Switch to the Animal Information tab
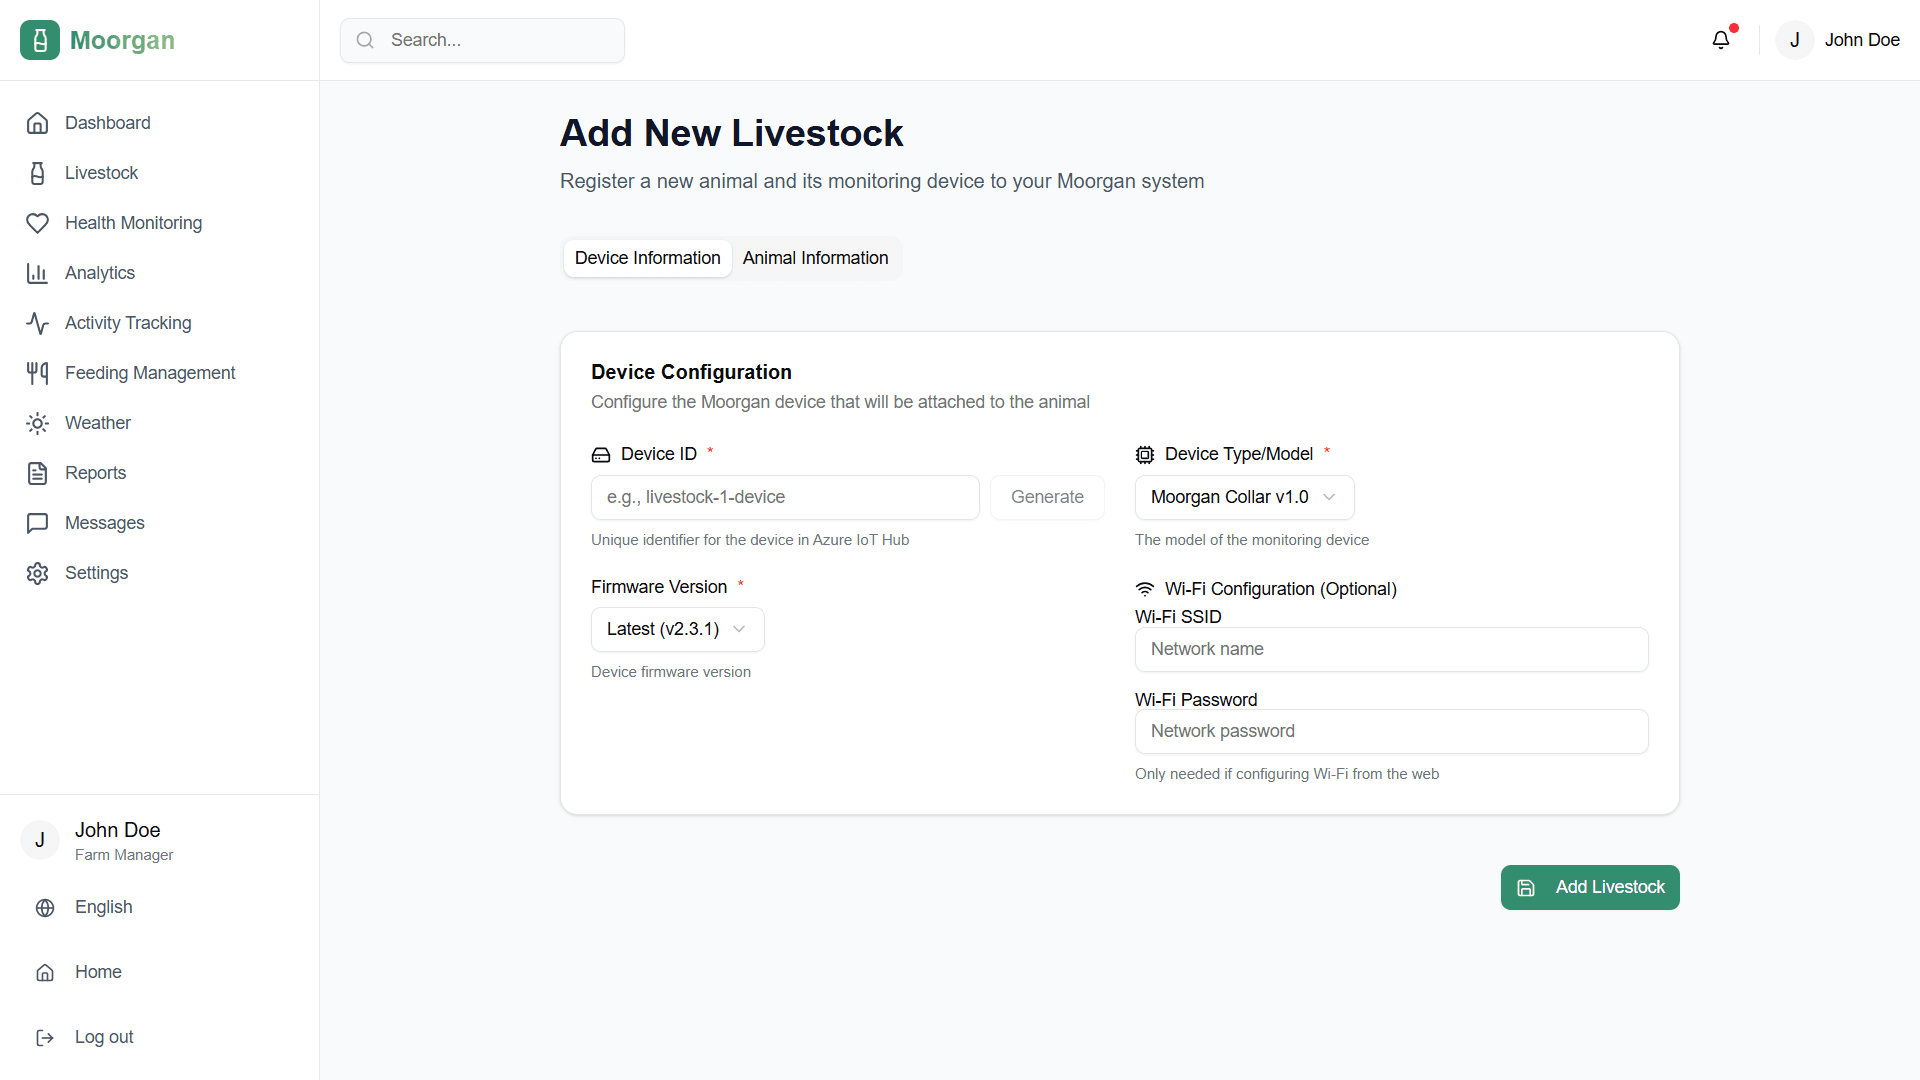Viewport: 1920px width, 1080px height. (815, 258)
